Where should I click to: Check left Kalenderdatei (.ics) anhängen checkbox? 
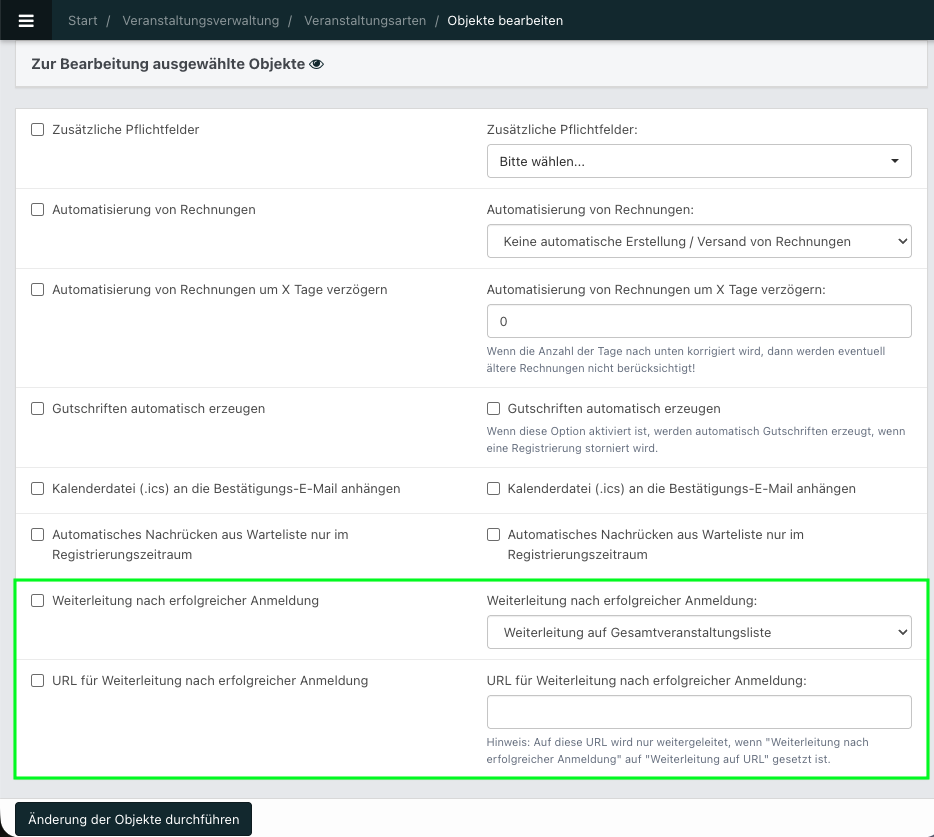38,488
